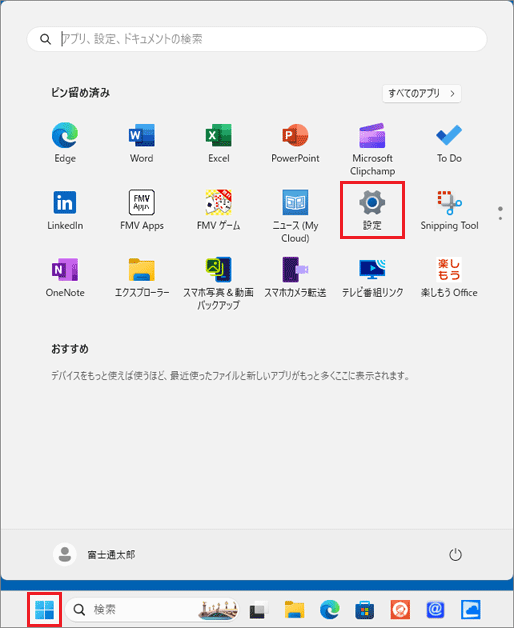Viewport: 514px width, 628px height.
Task: Open FMV Apps
Action: 141,210
